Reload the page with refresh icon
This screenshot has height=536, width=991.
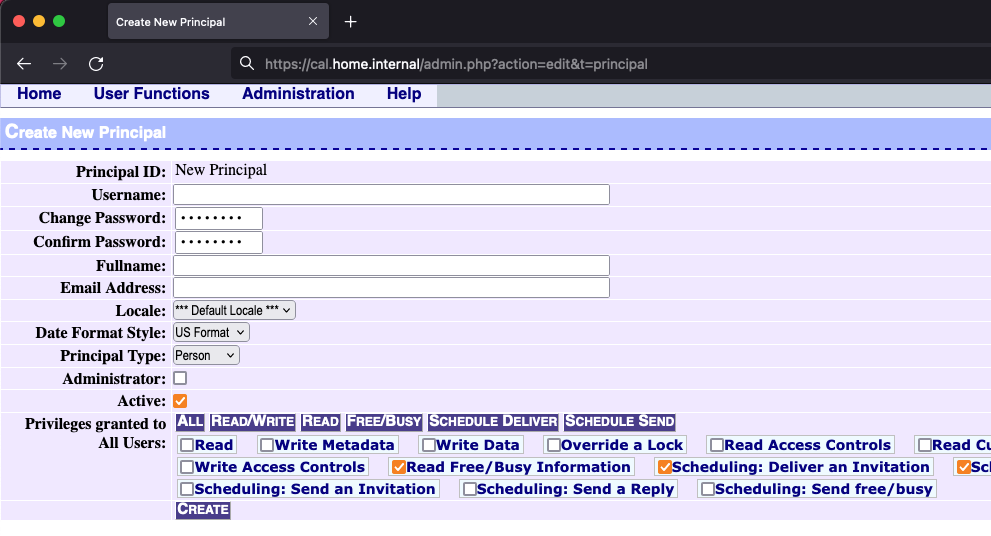[x=96, y=64]
